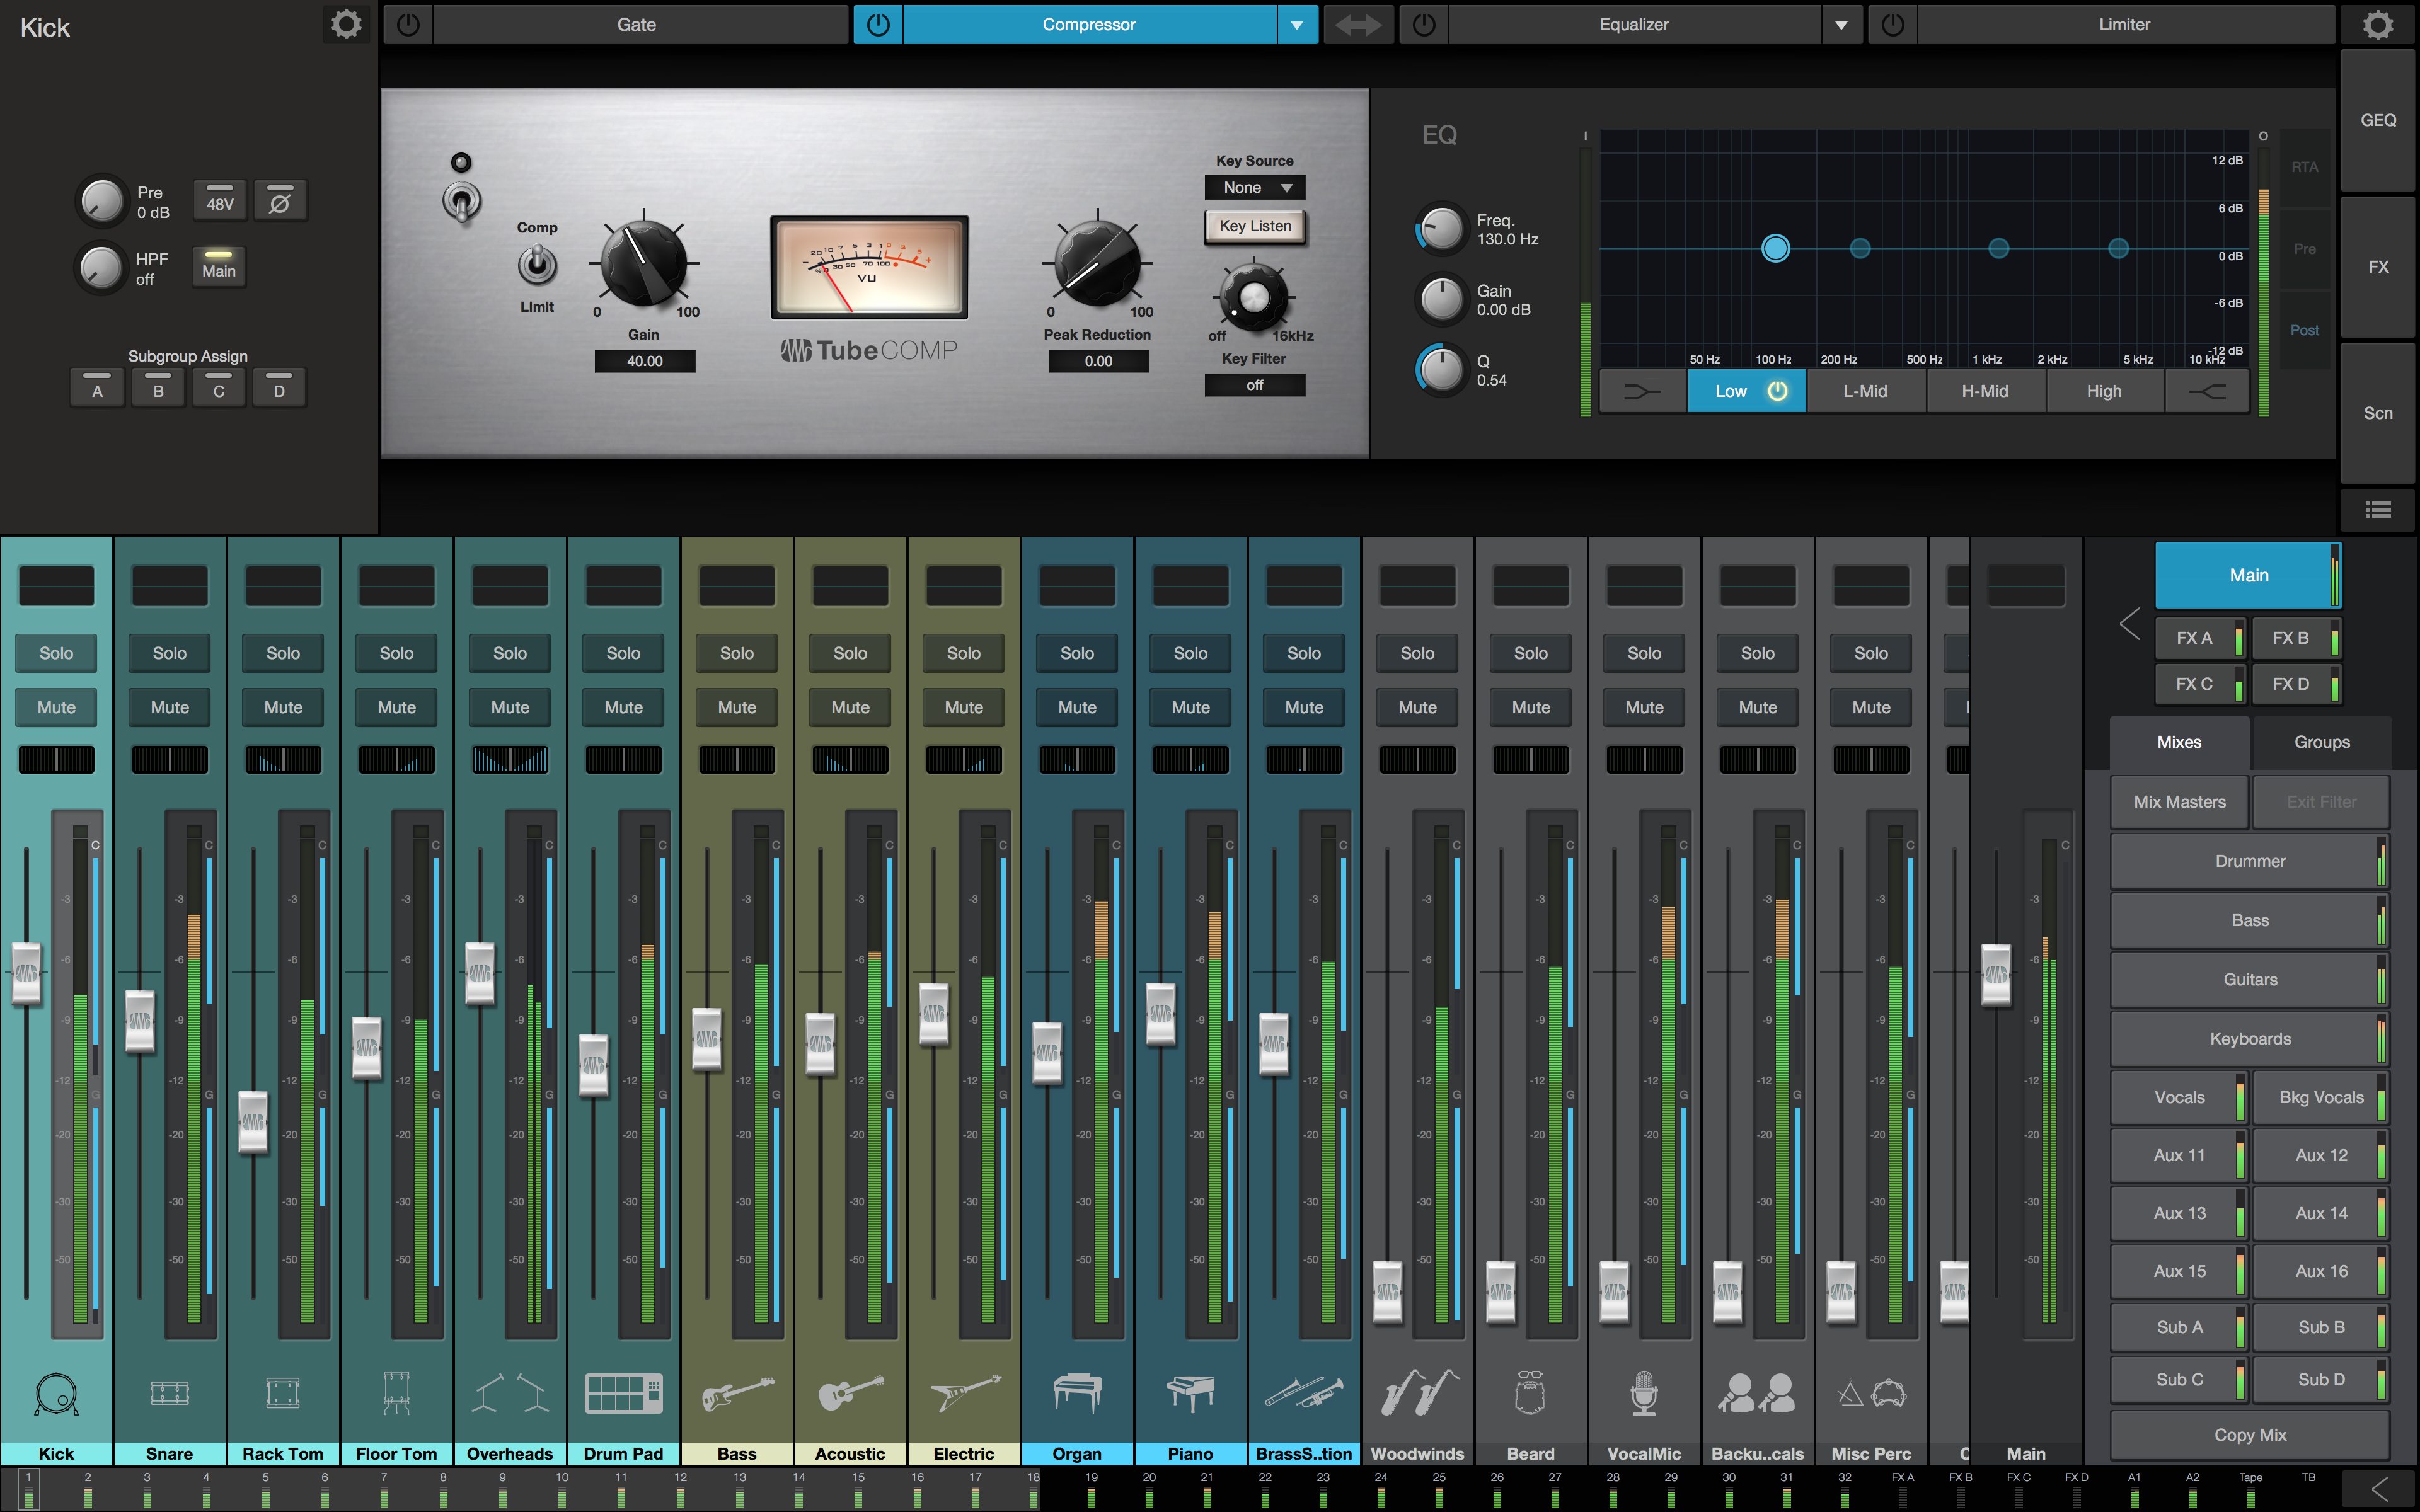Click the Floor Tom channel icon
This screenshot has width=2420, height=1512.
396,1393
